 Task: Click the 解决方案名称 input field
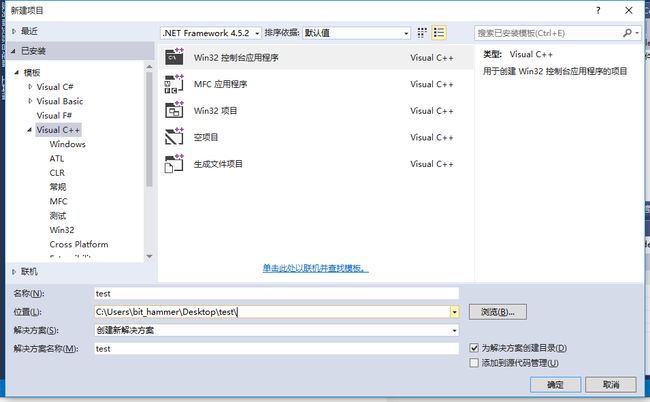pos(276,349)
